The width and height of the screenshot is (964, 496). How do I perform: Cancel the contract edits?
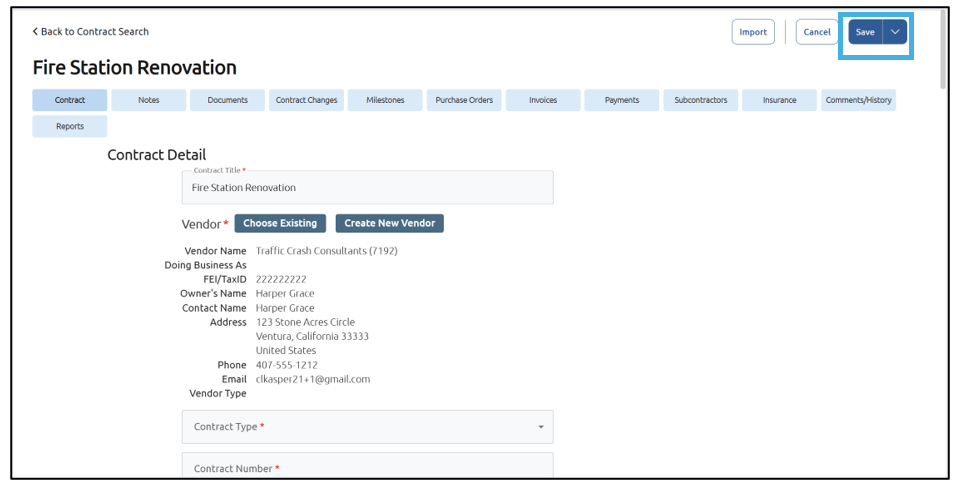coord(817,32)
